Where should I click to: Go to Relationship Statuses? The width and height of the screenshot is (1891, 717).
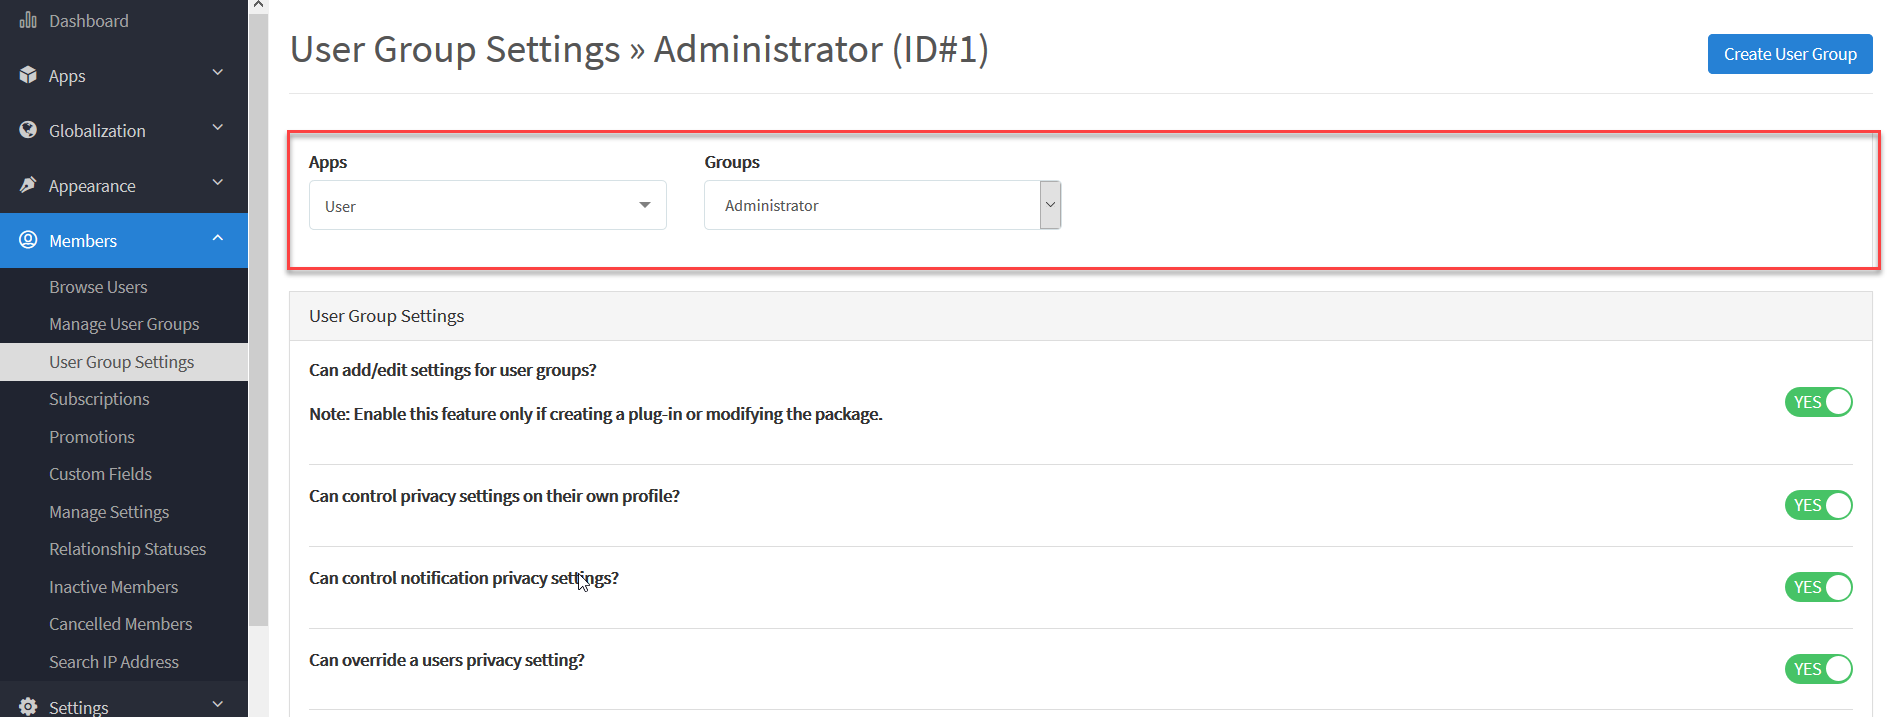pyautogui.click(x=127, y=548)
